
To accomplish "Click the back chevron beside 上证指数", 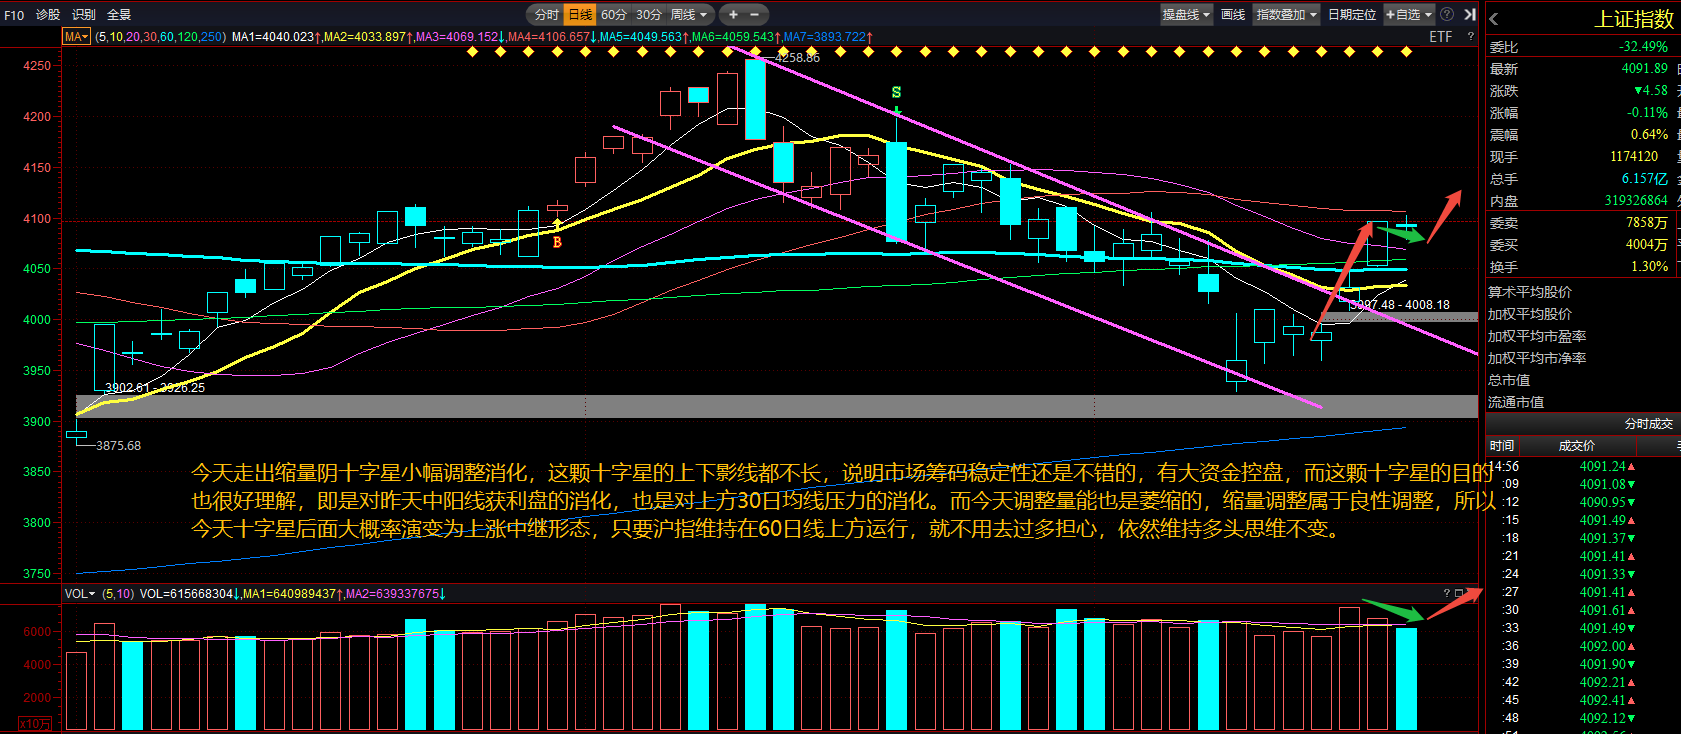I will (1494, 19).
